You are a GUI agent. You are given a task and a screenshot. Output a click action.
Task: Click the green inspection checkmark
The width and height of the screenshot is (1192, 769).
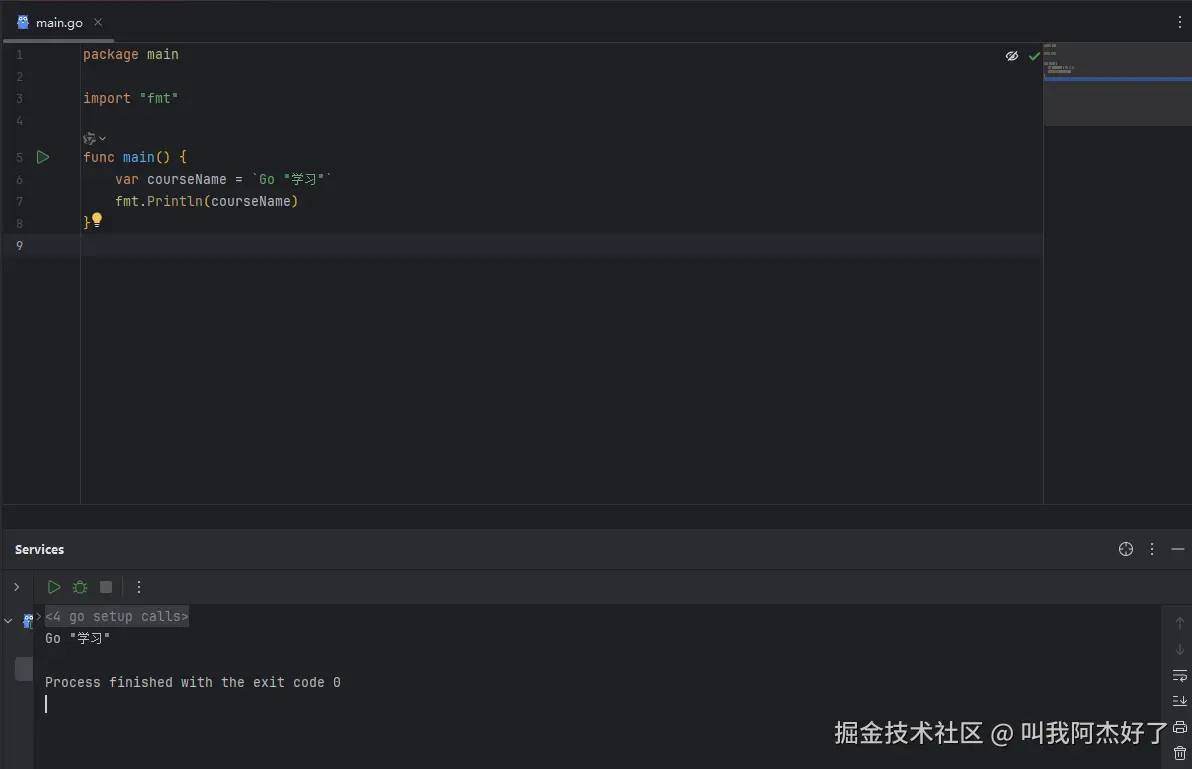(1034, 56)
